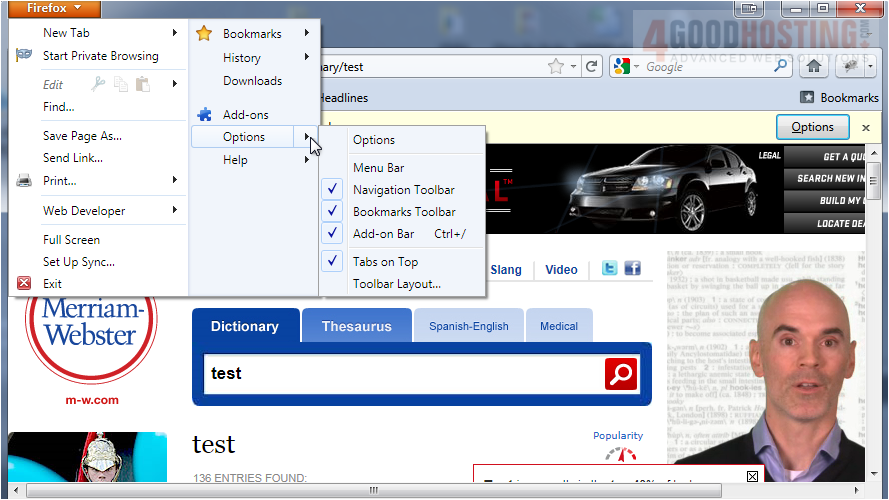The height and width of the screenshot is (500, 889).
Task: Select Start Private Browsing menu item
Action: (x=100, y=56)
